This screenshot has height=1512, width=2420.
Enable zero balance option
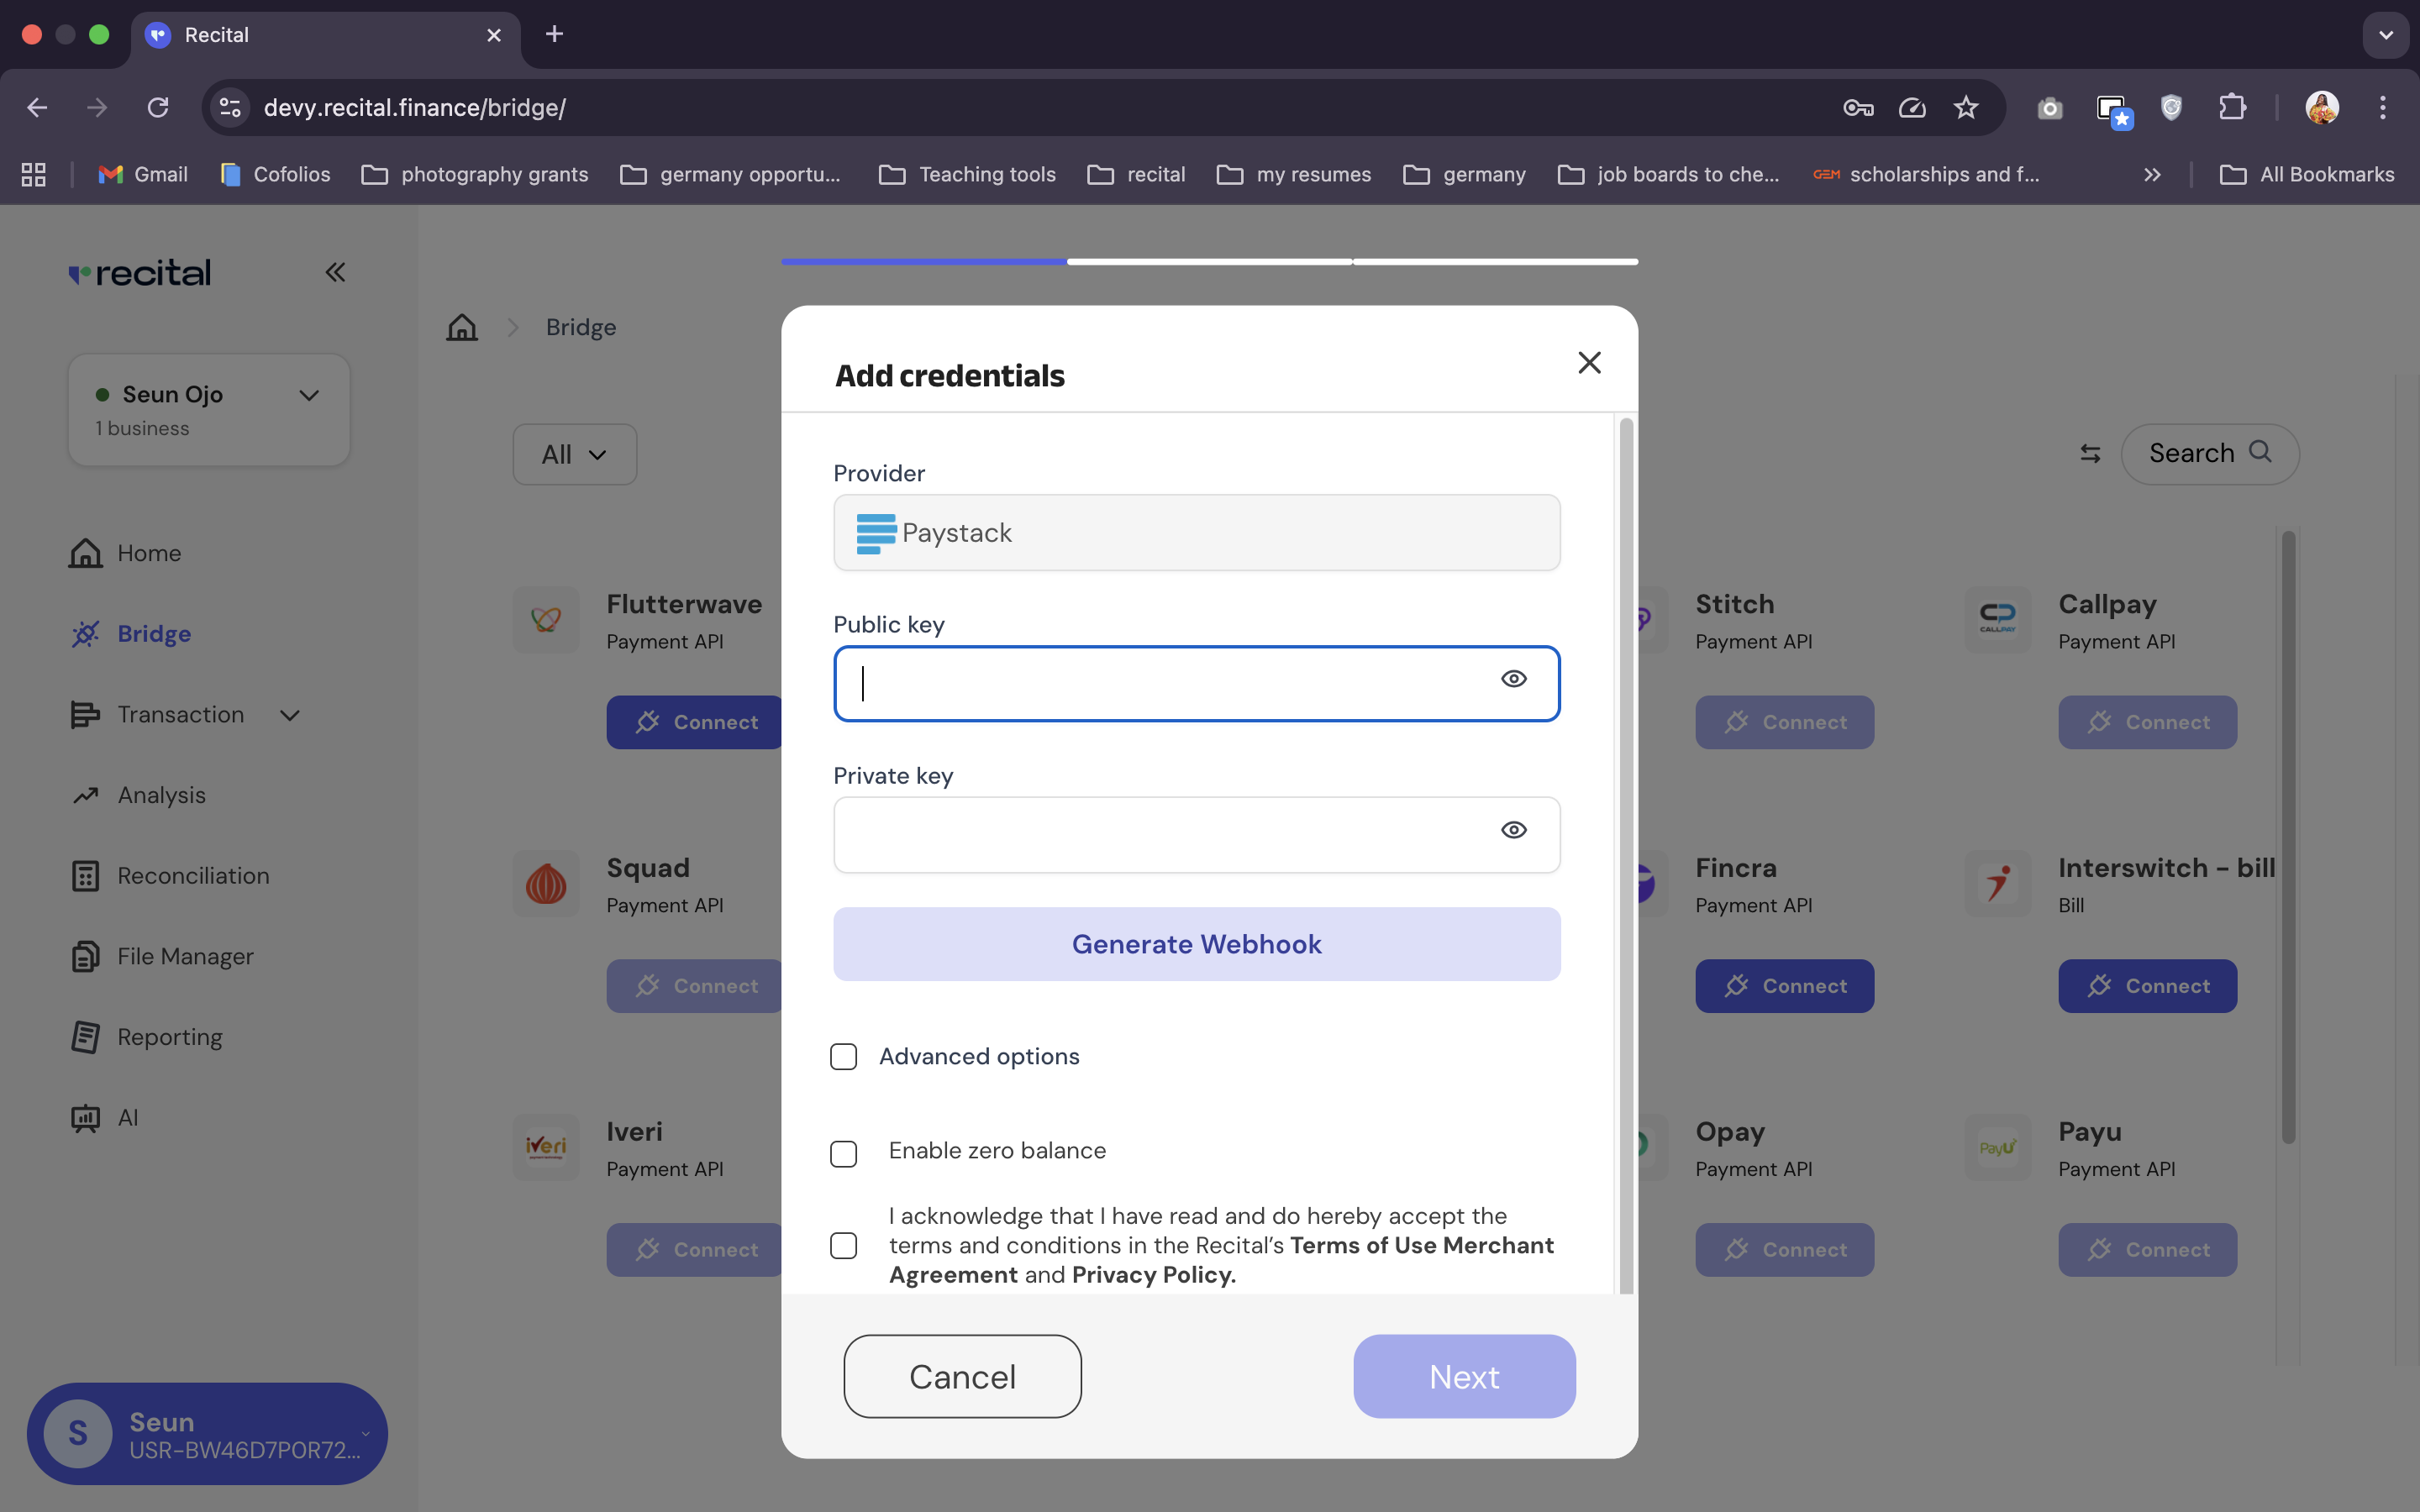pos(843,1153)
